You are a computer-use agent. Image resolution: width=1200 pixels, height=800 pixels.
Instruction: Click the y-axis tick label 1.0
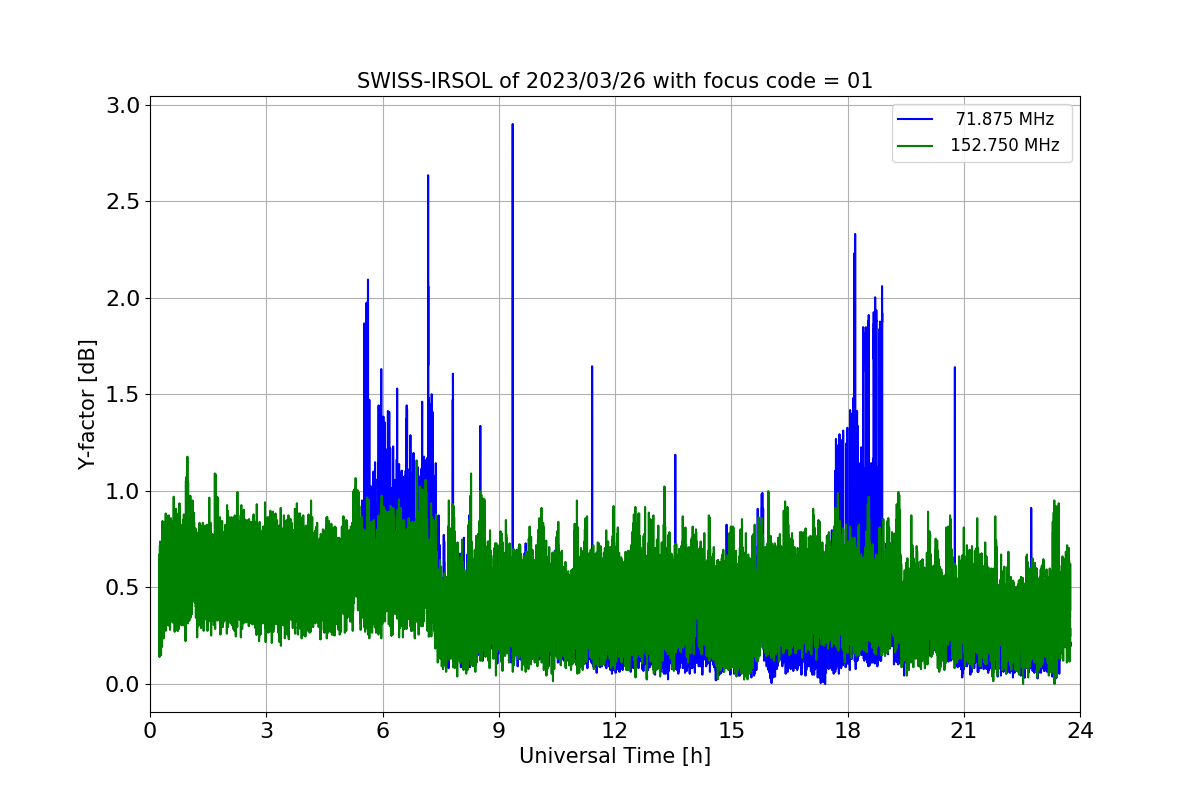121,491
